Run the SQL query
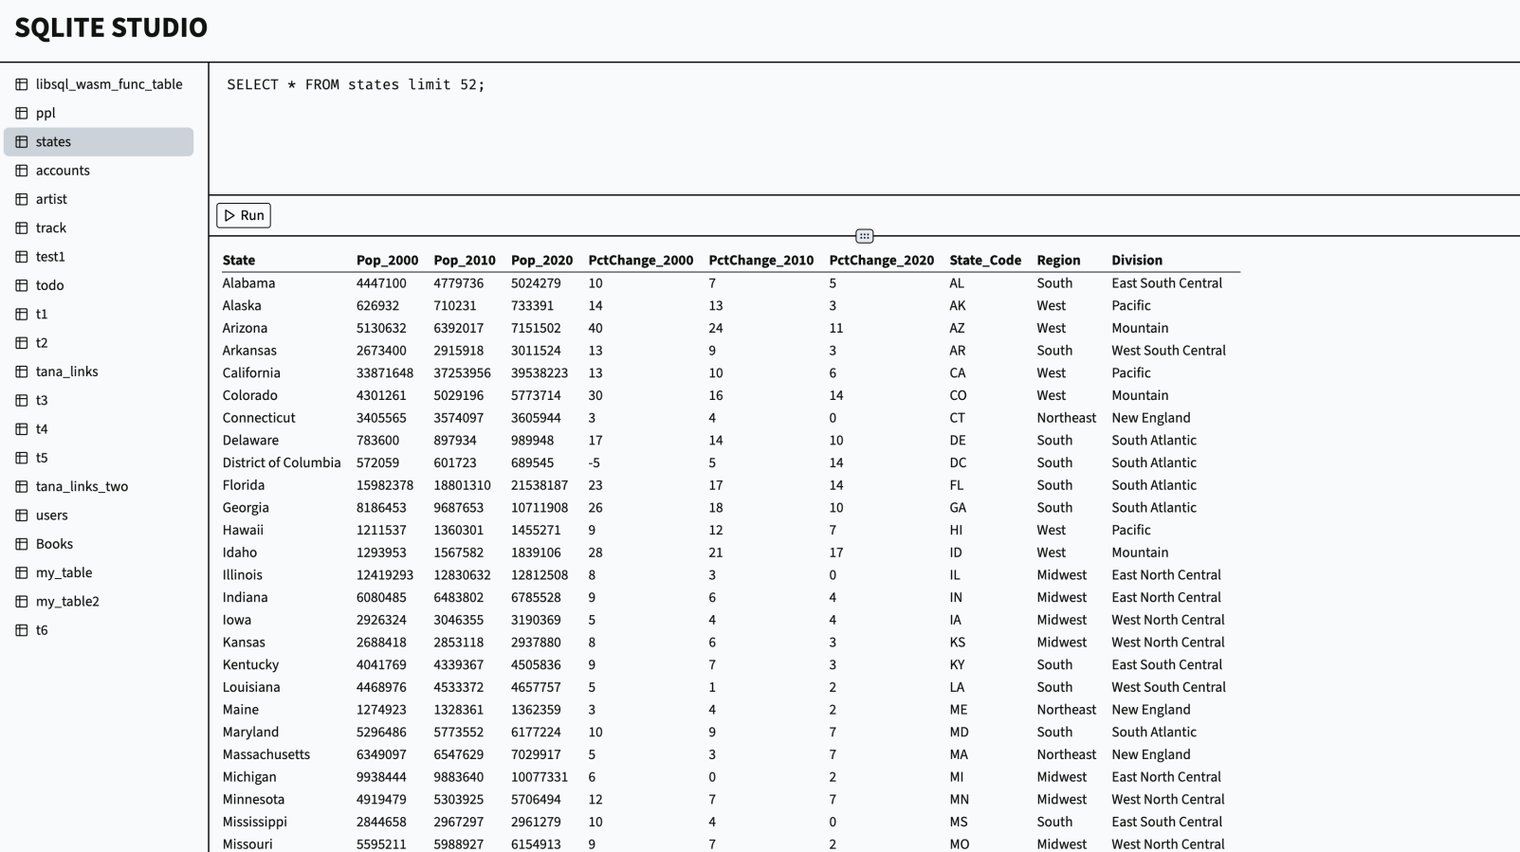Image resolution: width=1520 pixels, height=852 pixels. coord(244,215)
